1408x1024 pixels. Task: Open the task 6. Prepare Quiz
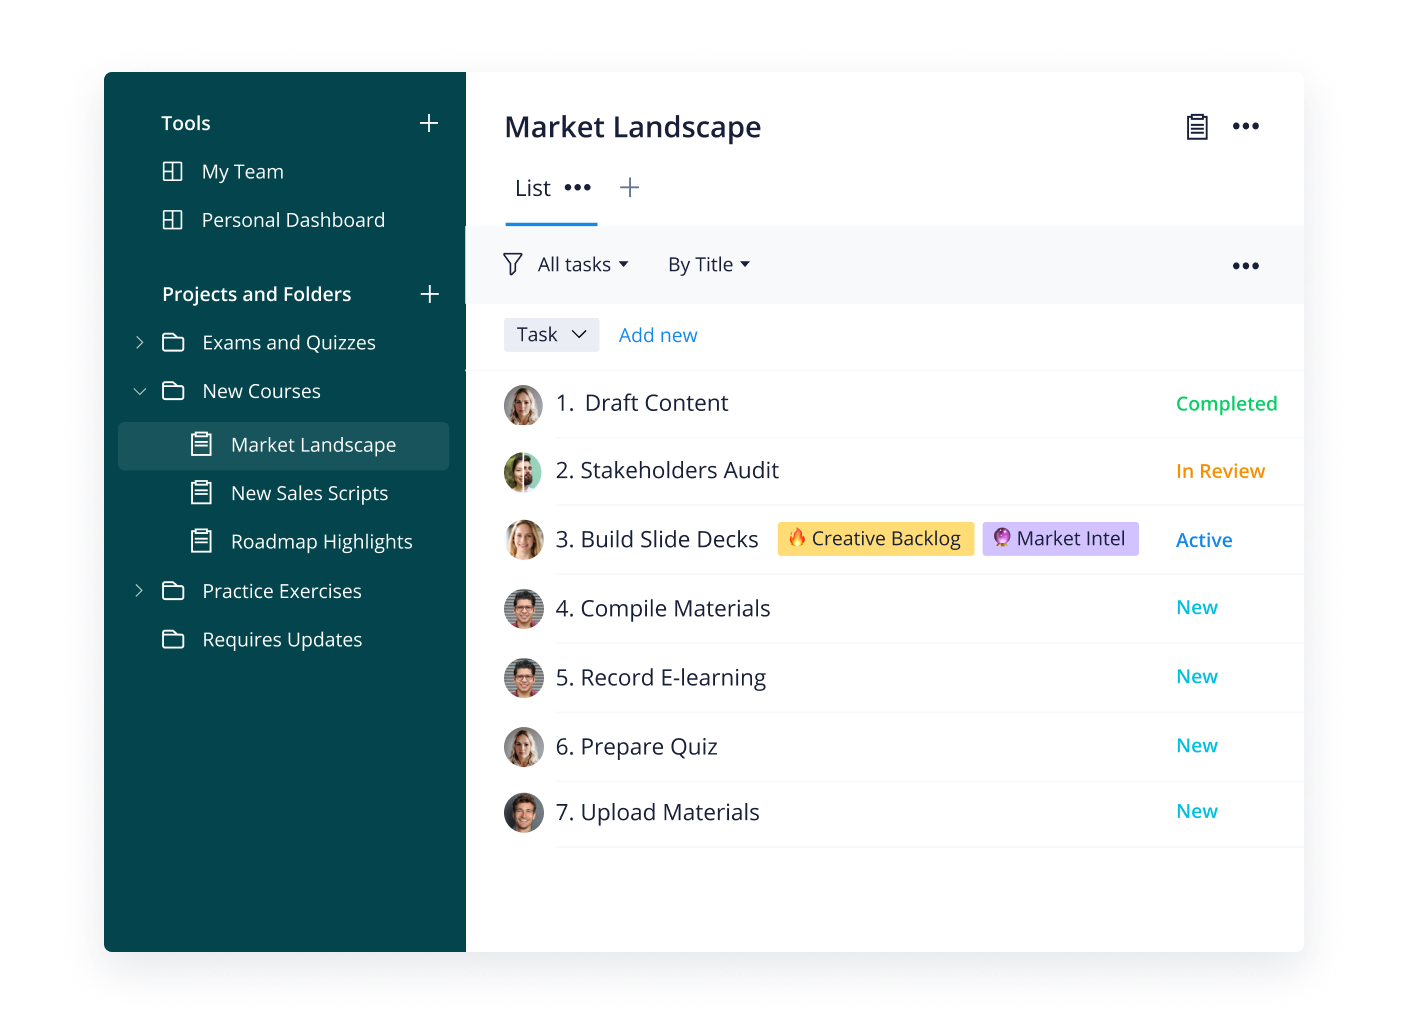pyautogui.click(x=636, y=746)
